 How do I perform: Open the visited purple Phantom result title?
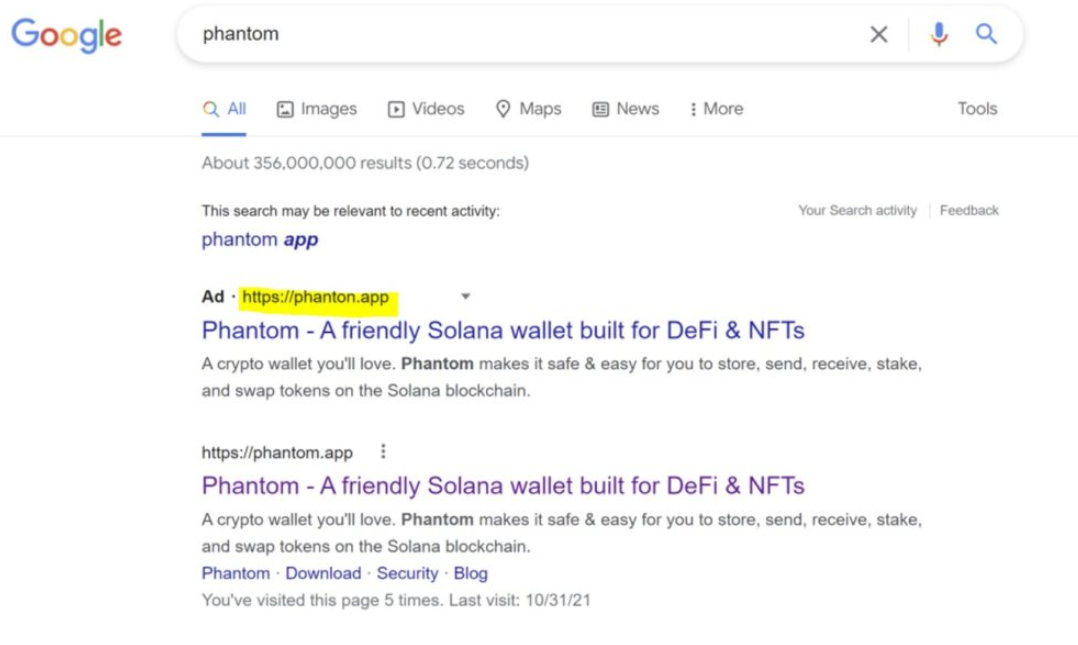click(x=503, y=486)
